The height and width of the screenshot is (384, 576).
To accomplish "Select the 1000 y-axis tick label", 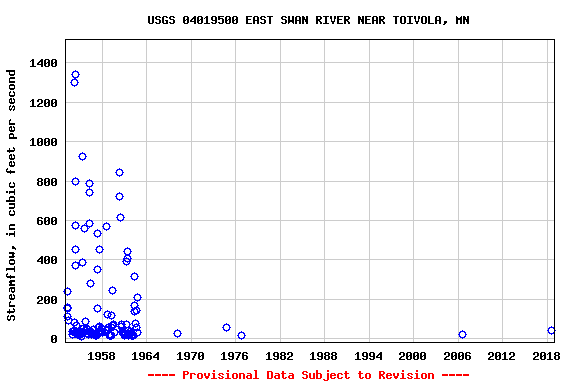I will coord(43,142).
